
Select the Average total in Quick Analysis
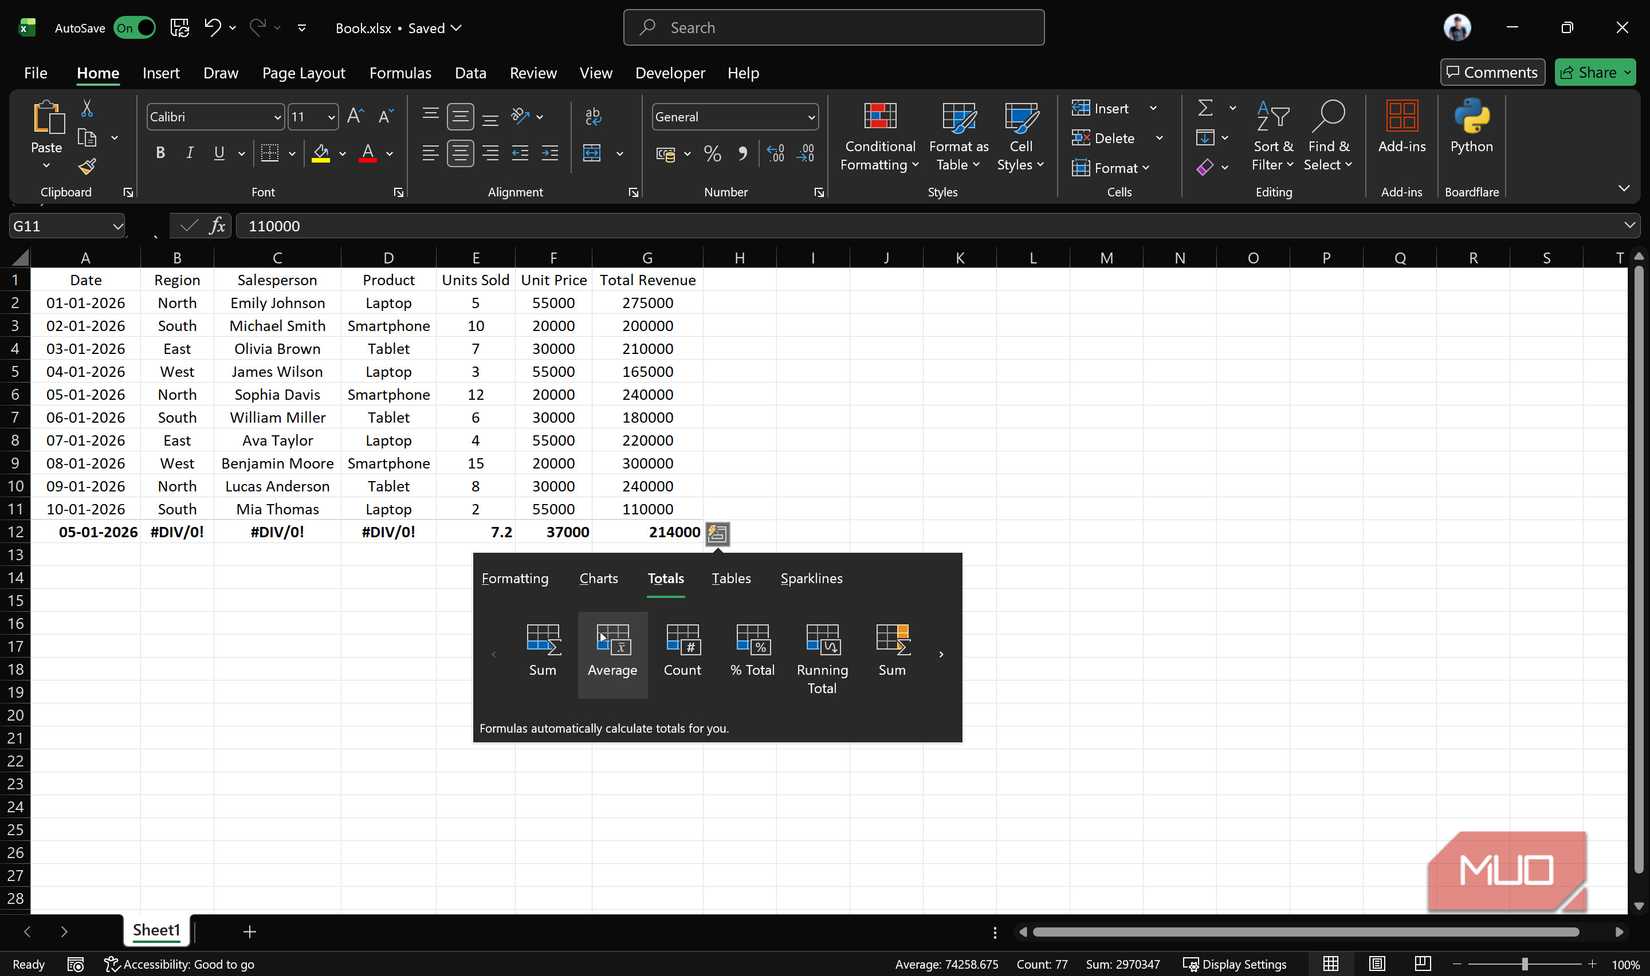611,650
